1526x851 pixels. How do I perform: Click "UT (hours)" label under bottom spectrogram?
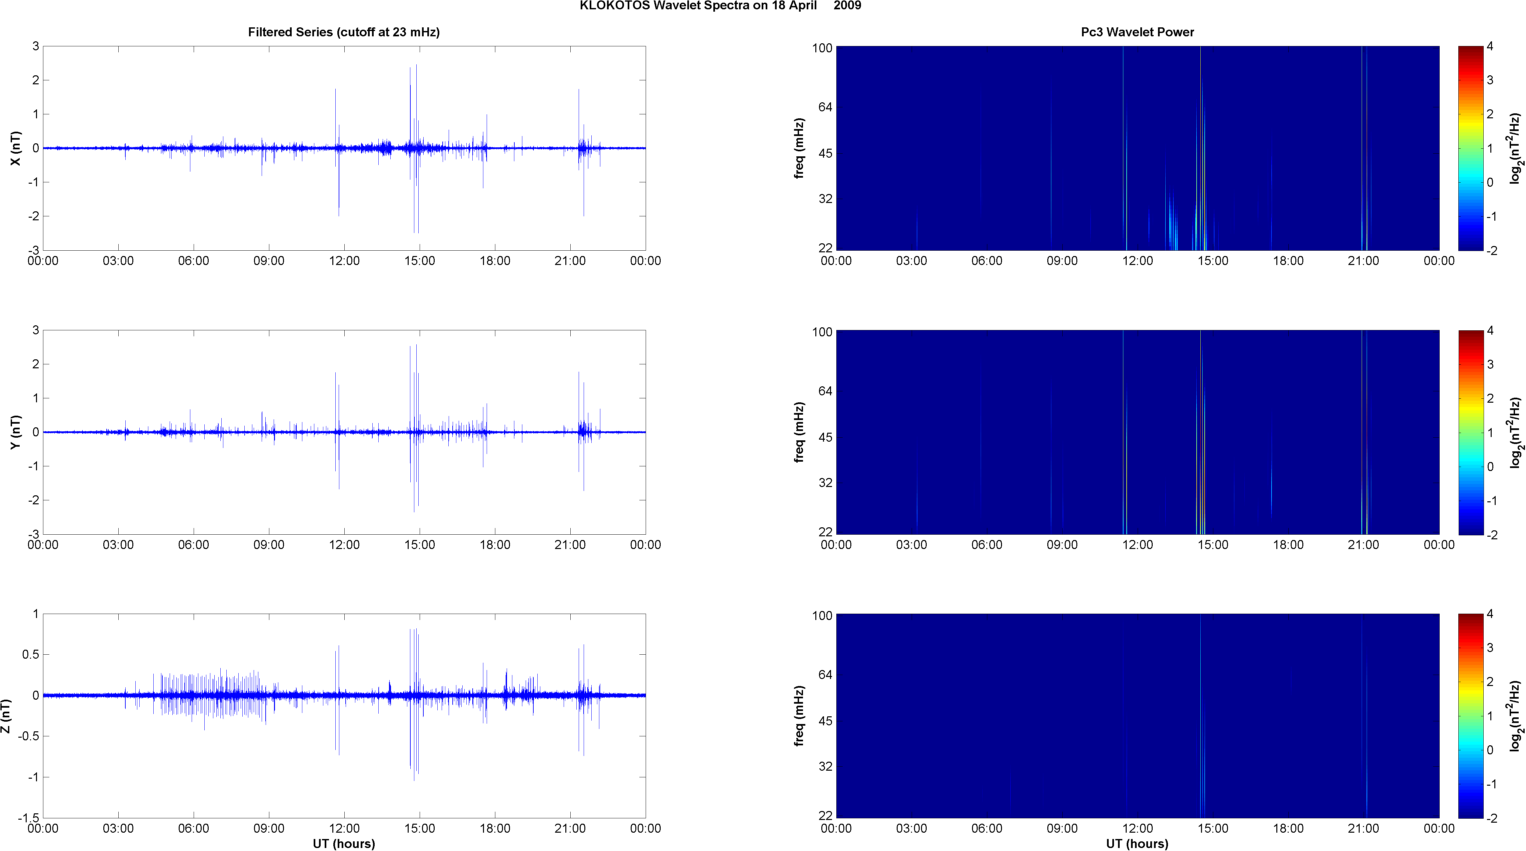click(x=1137, y=844)
